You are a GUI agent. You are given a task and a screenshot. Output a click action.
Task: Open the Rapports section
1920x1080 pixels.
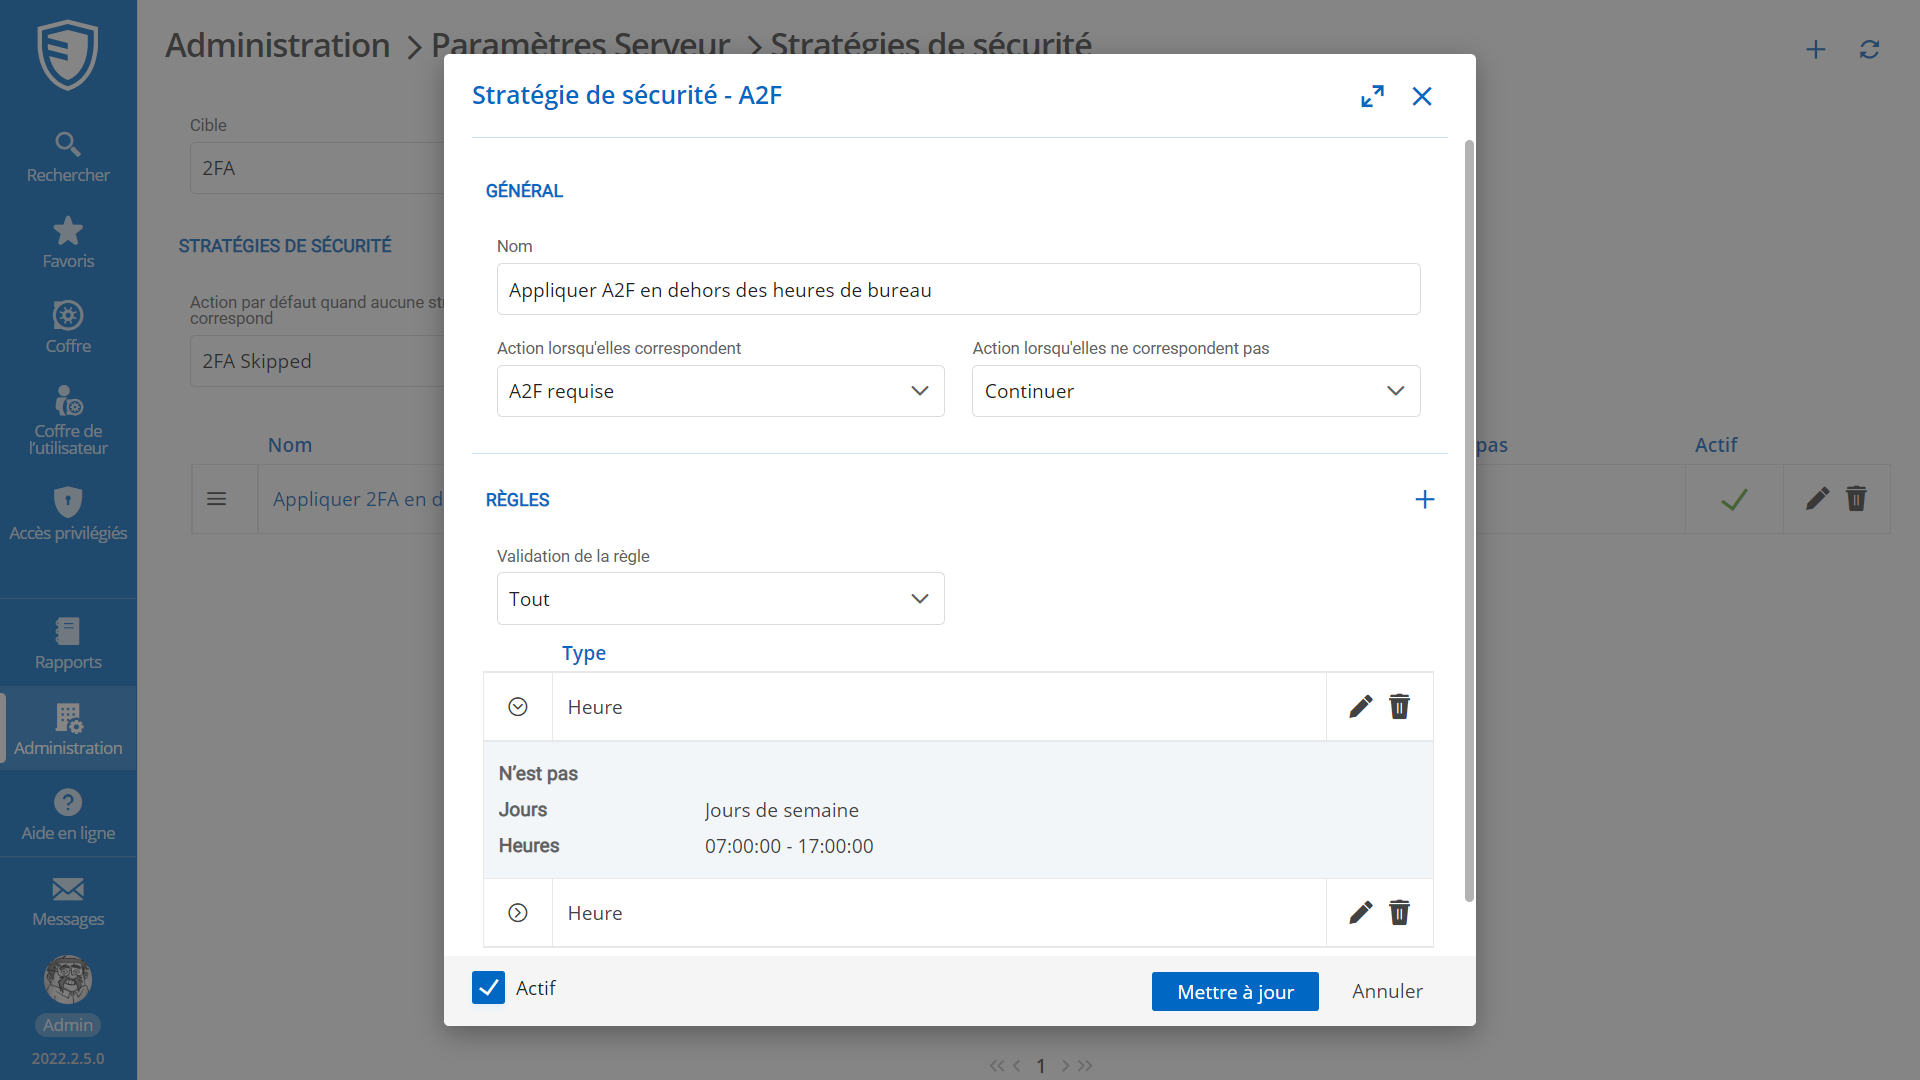pos(67,643)
